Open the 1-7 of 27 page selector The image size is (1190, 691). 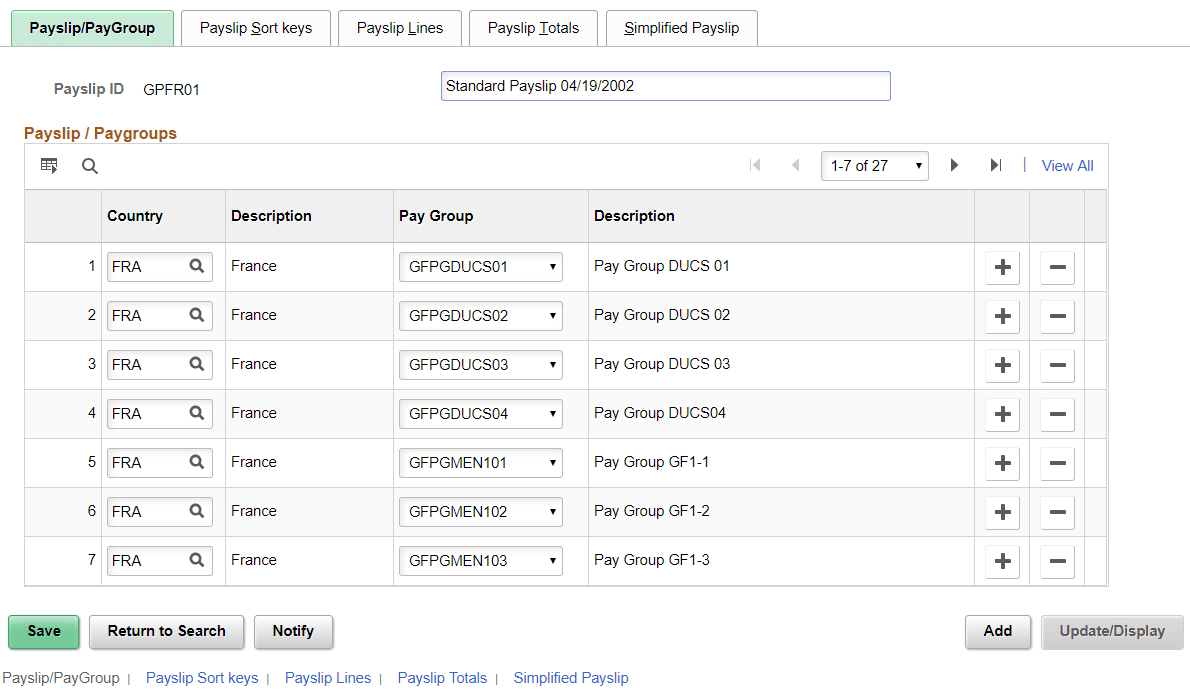[x=874, y=165]
